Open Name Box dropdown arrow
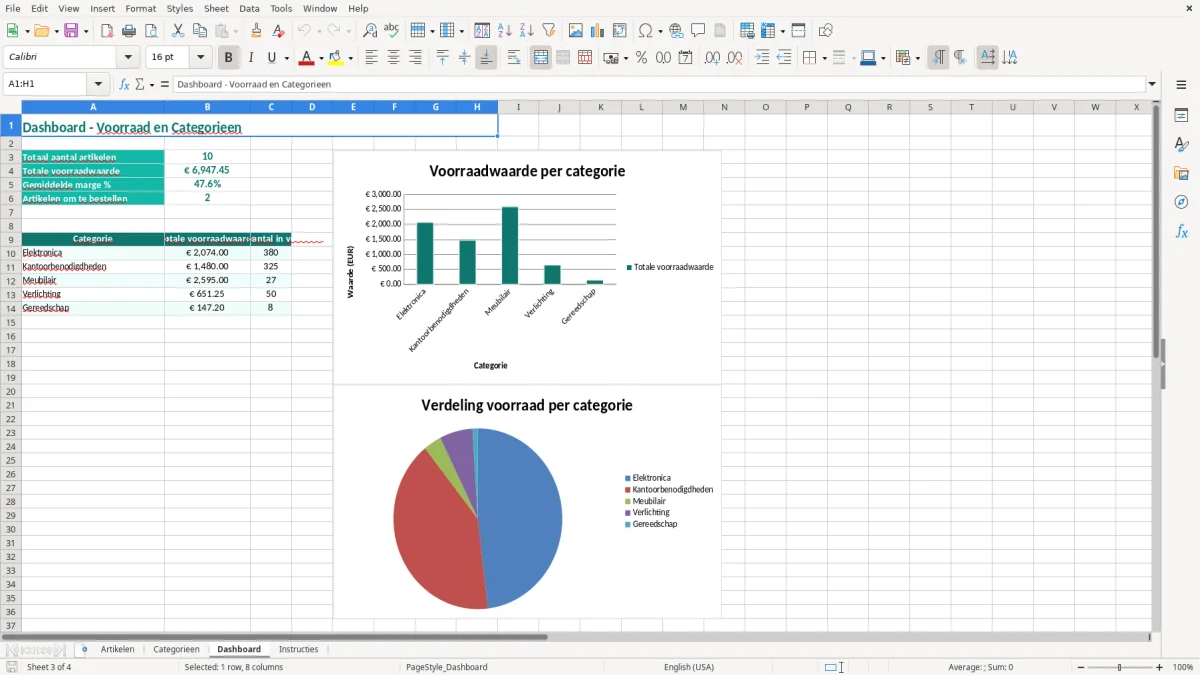This screenshot has height=675, width=1200. (98, 85)
